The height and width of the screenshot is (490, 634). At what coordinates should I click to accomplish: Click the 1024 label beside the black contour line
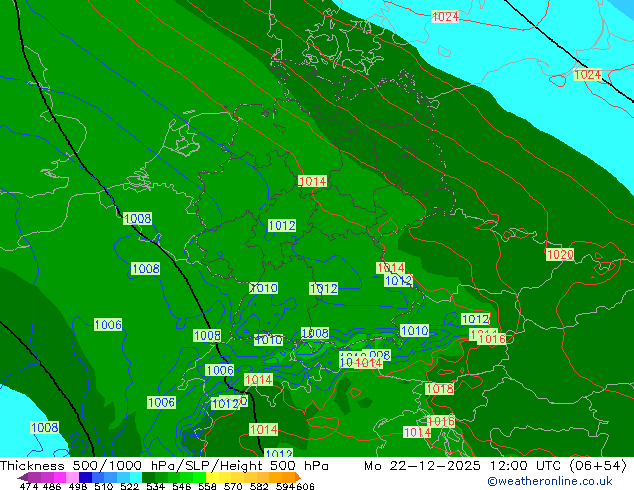588,75
